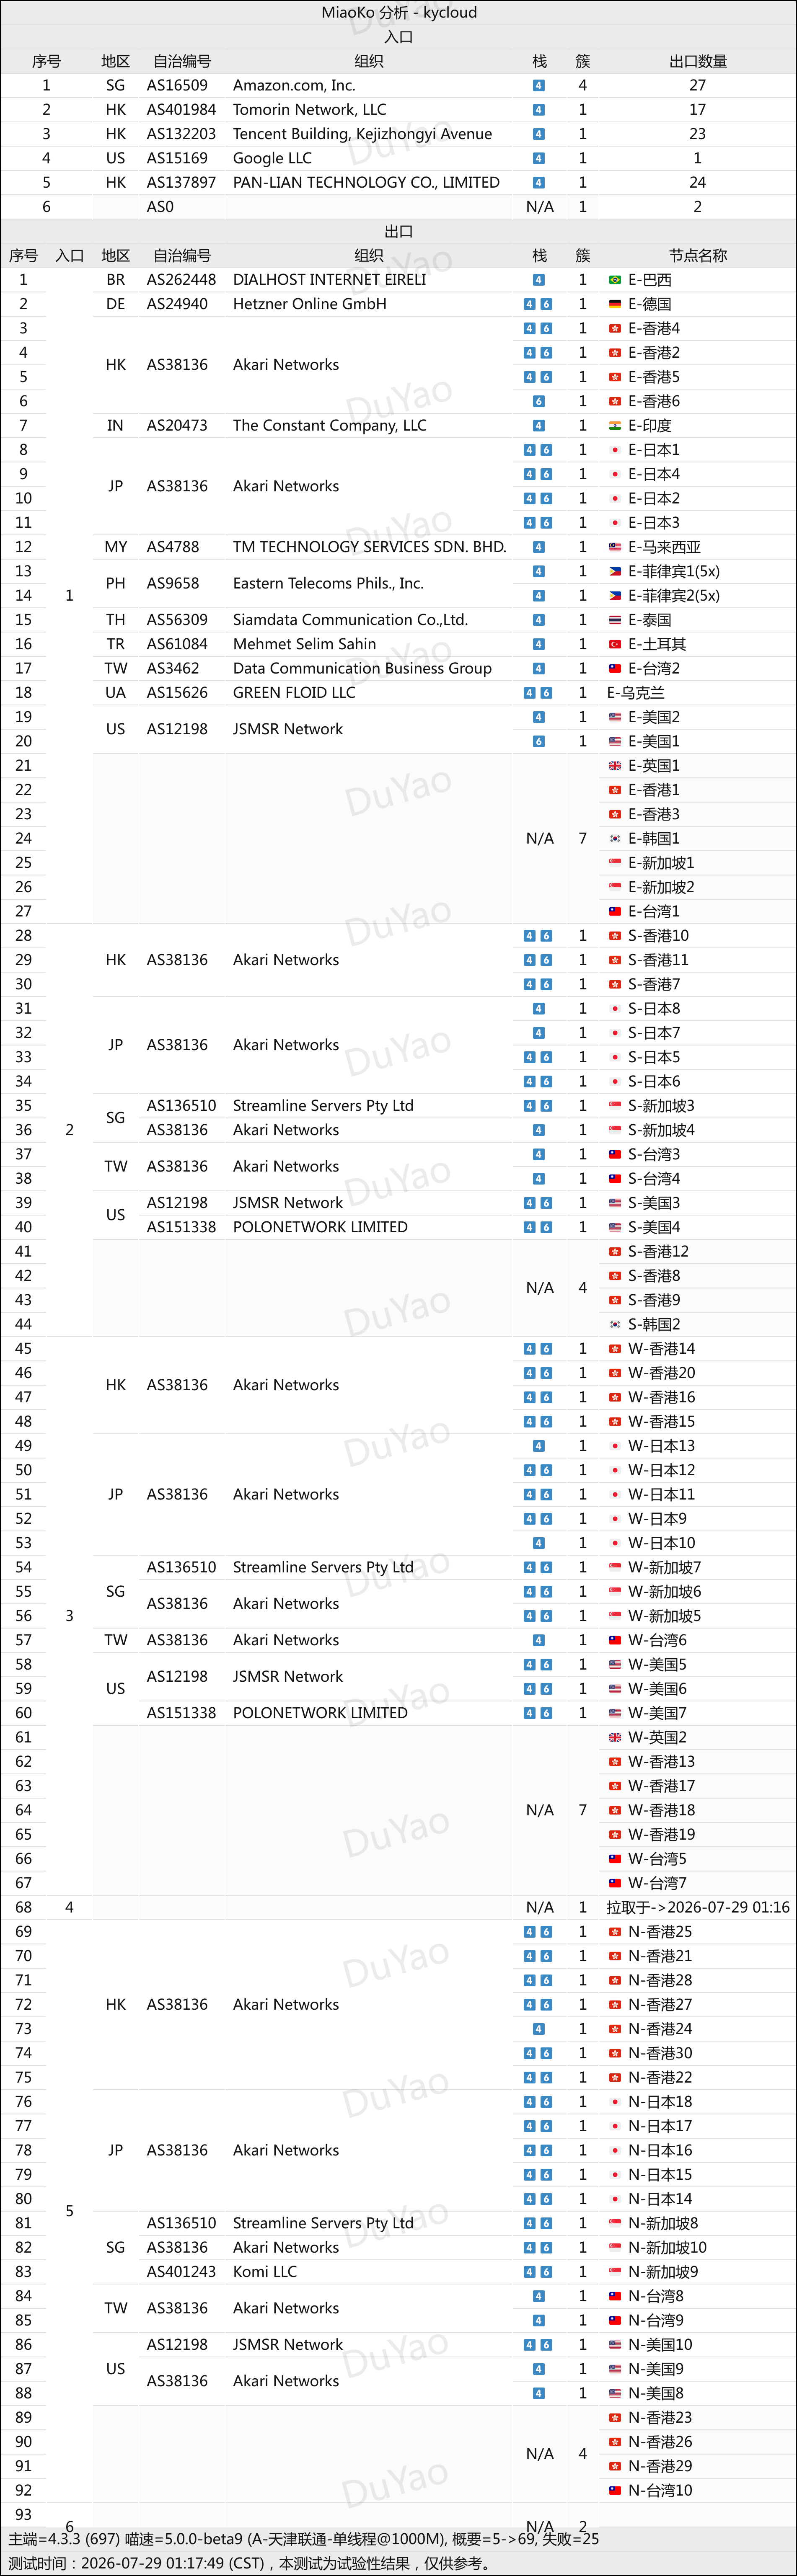797x2576 pixels.
Task: Pick the Singapore flag next to E-新加坡1
Action: click(615, 863)
